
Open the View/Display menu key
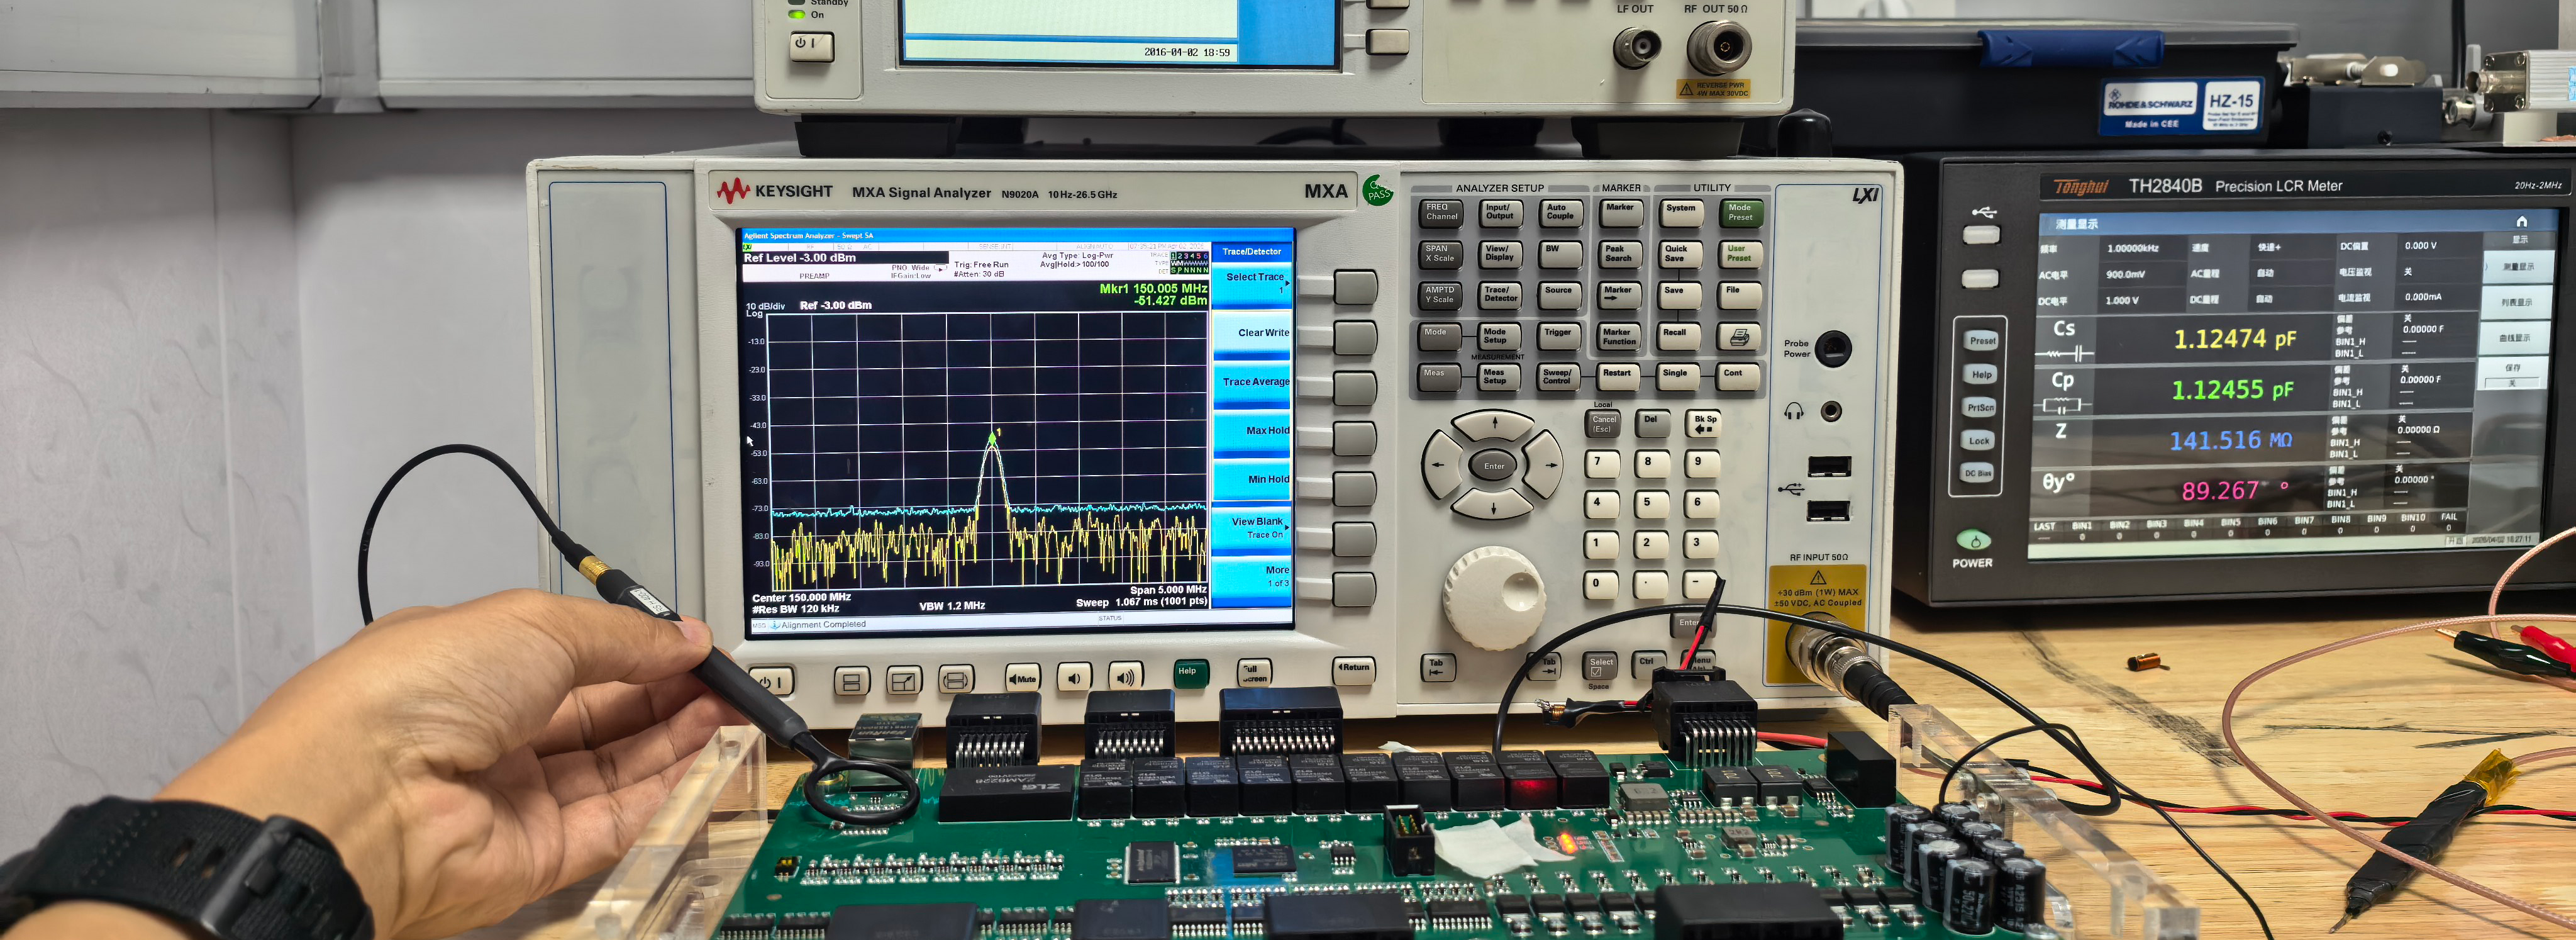(x=1500, y=254)
